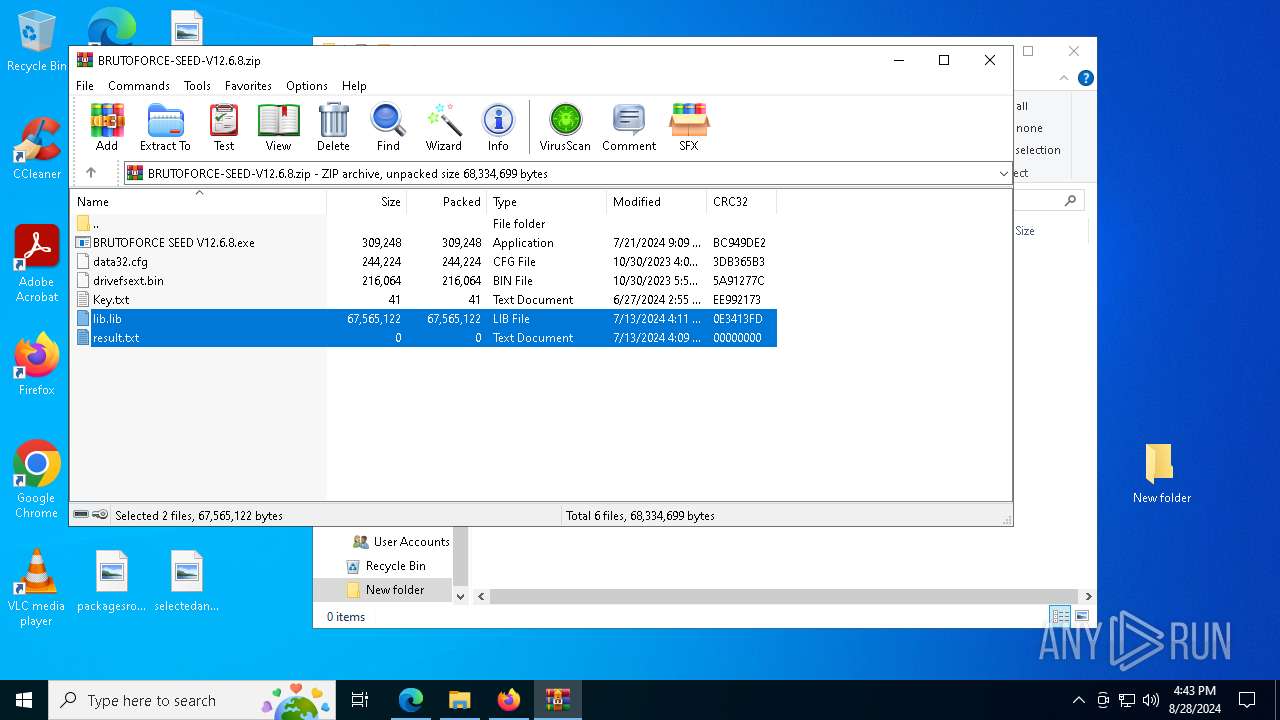Select the Key.txt file

pos(425,300)
